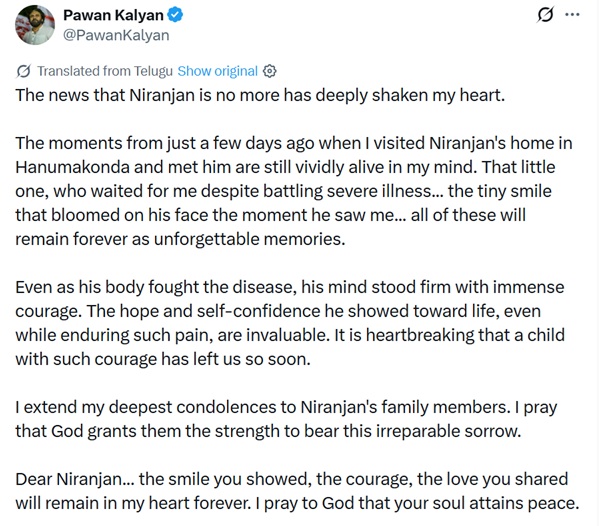Click the line will remain in my heart forever

(298, 503)
